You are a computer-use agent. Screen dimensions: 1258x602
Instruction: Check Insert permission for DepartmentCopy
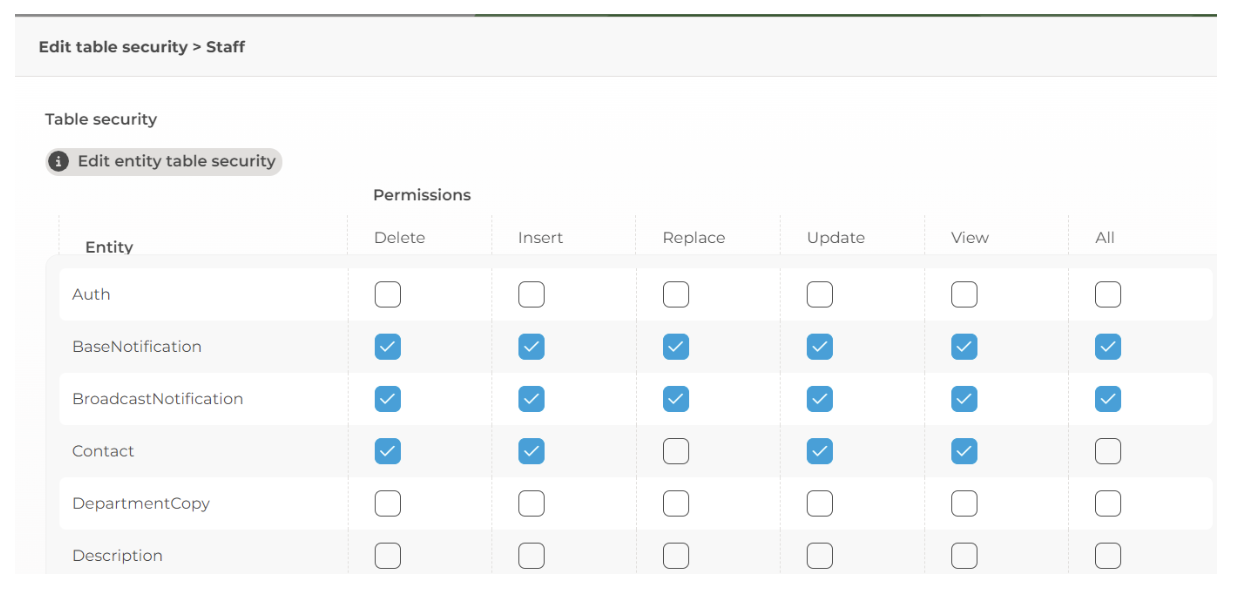tap(531, 503)
